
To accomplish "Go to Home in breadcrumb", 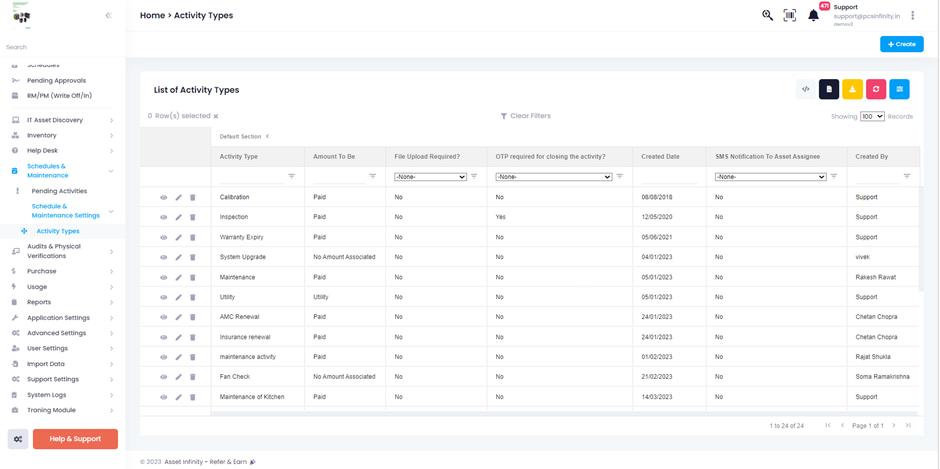I will [x=152, y=16].
